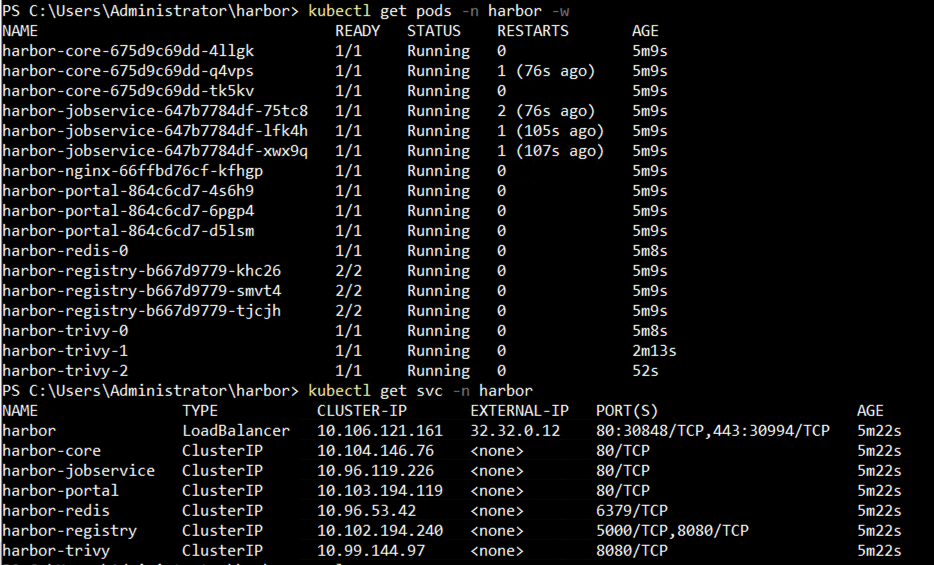Click the harbor-jobservice-647b7784df-75tc8 pod name

155,111
